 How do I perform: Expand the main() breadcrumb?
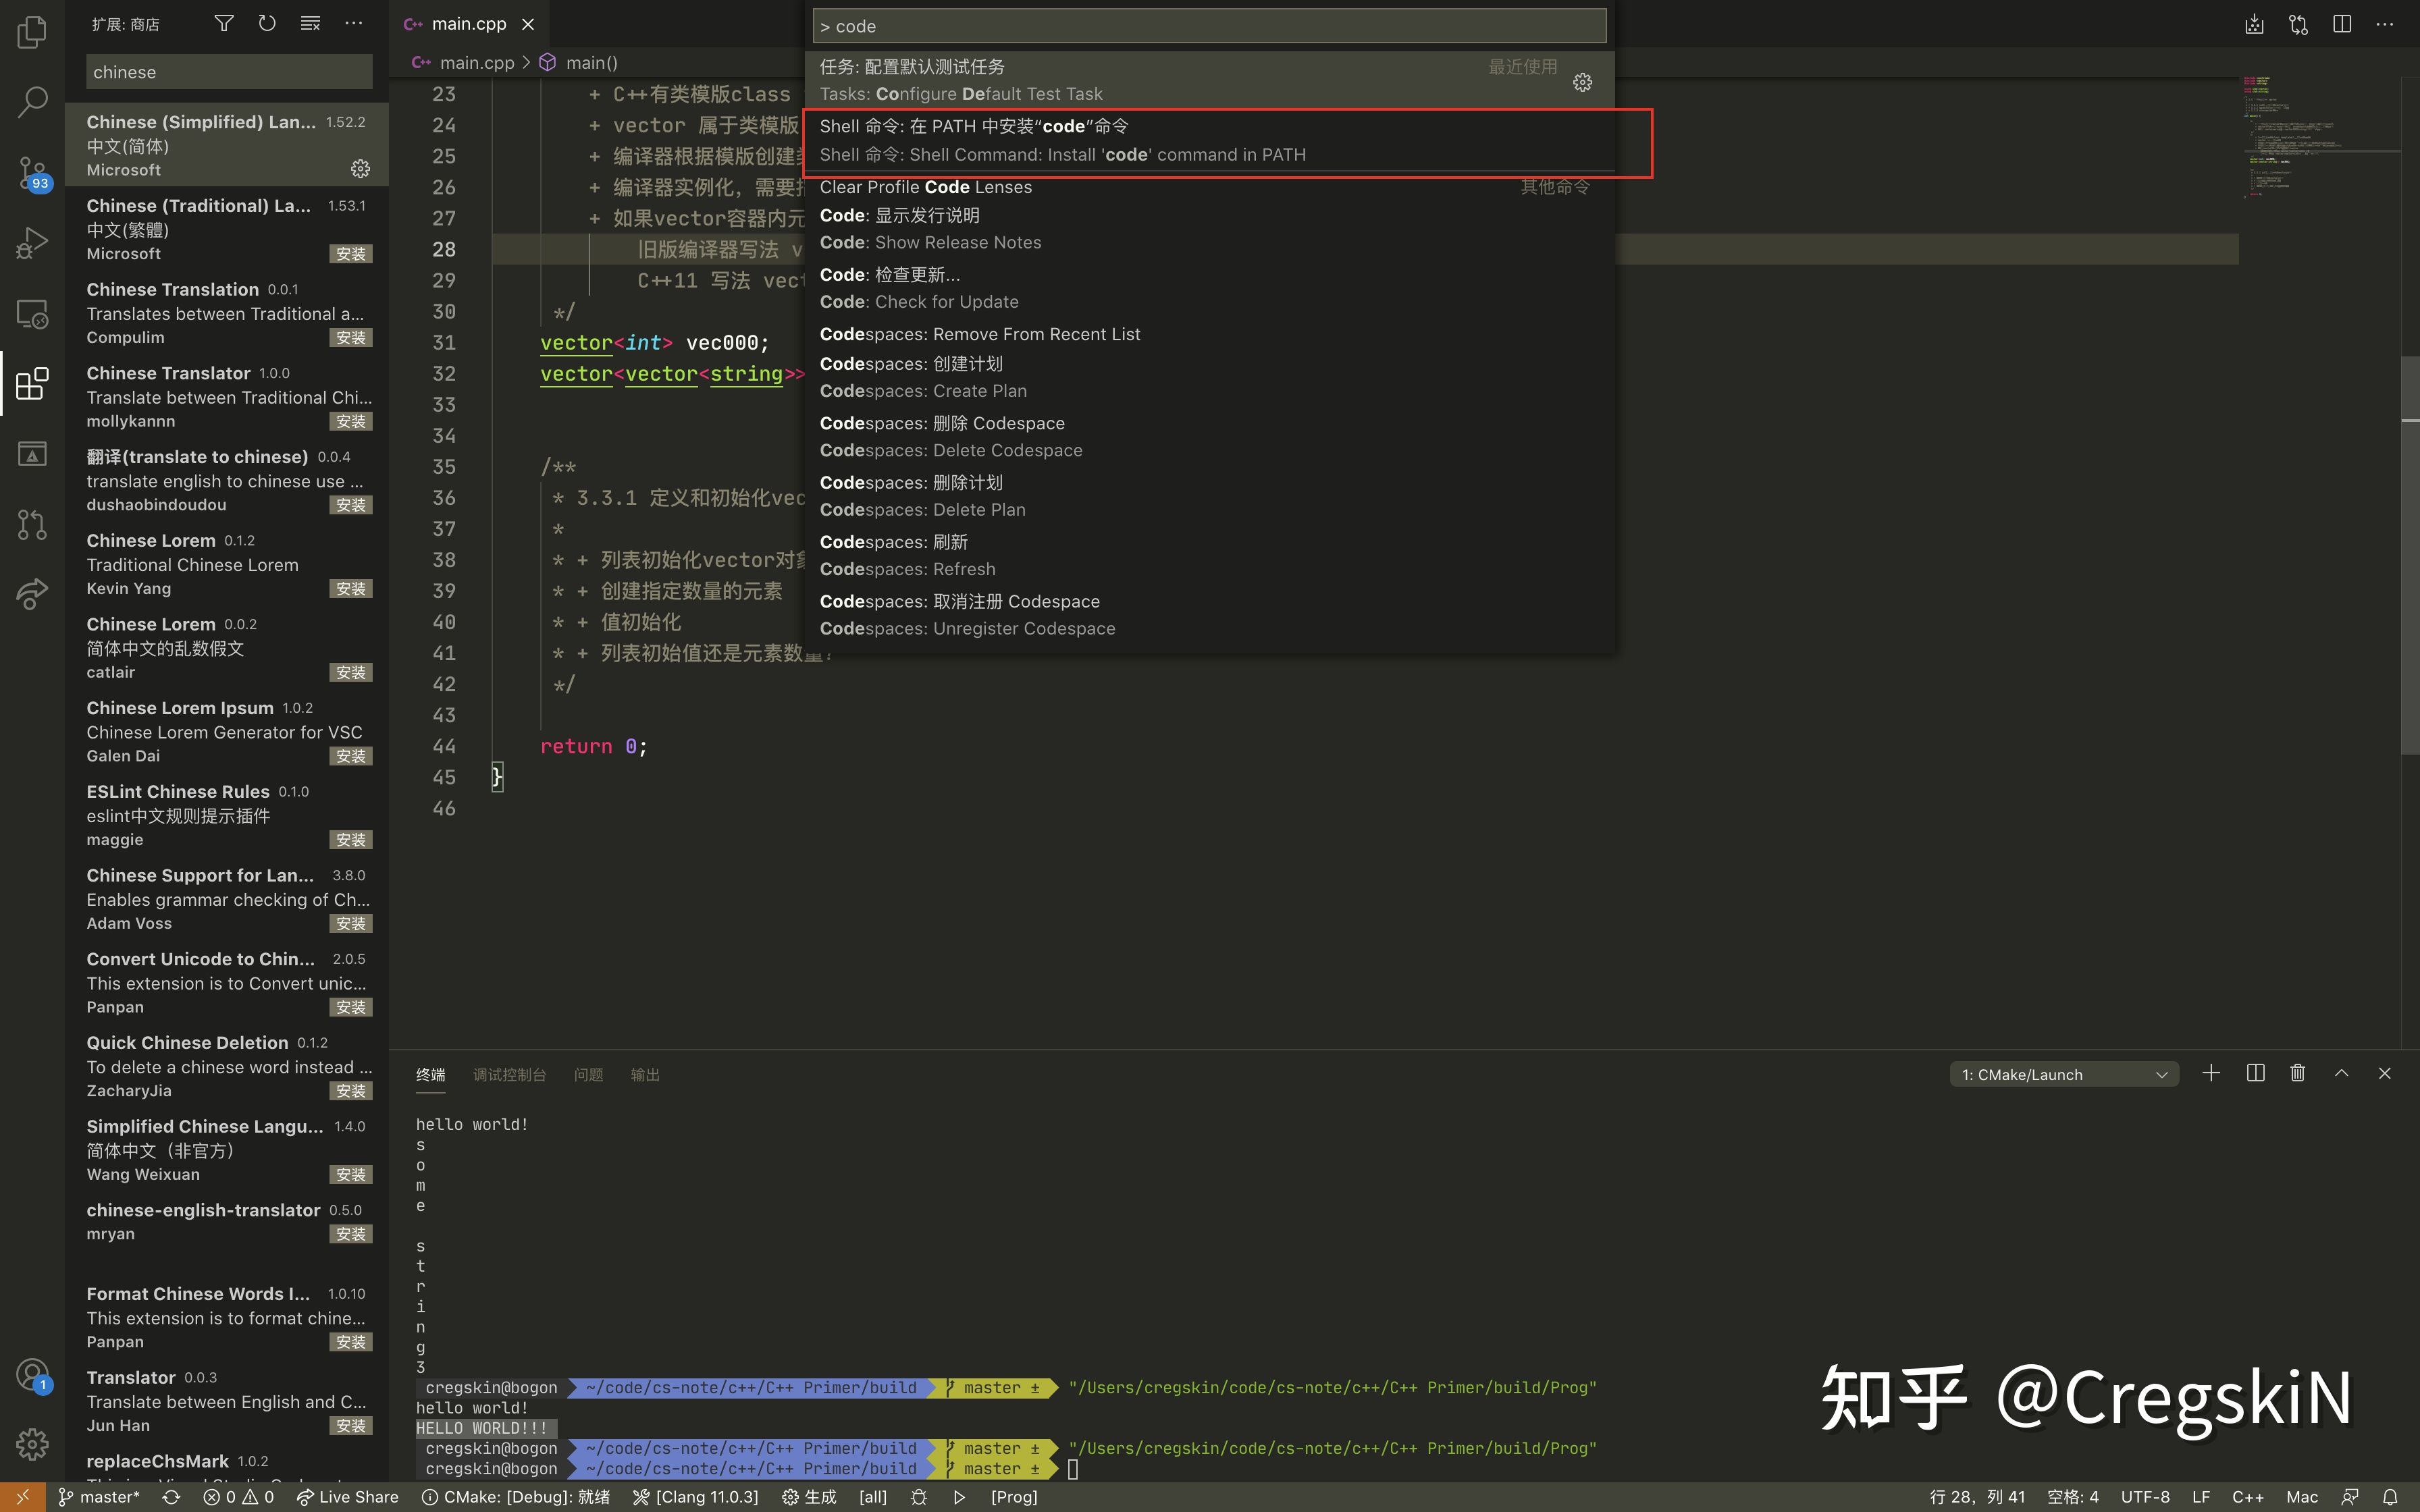point(591,62)
